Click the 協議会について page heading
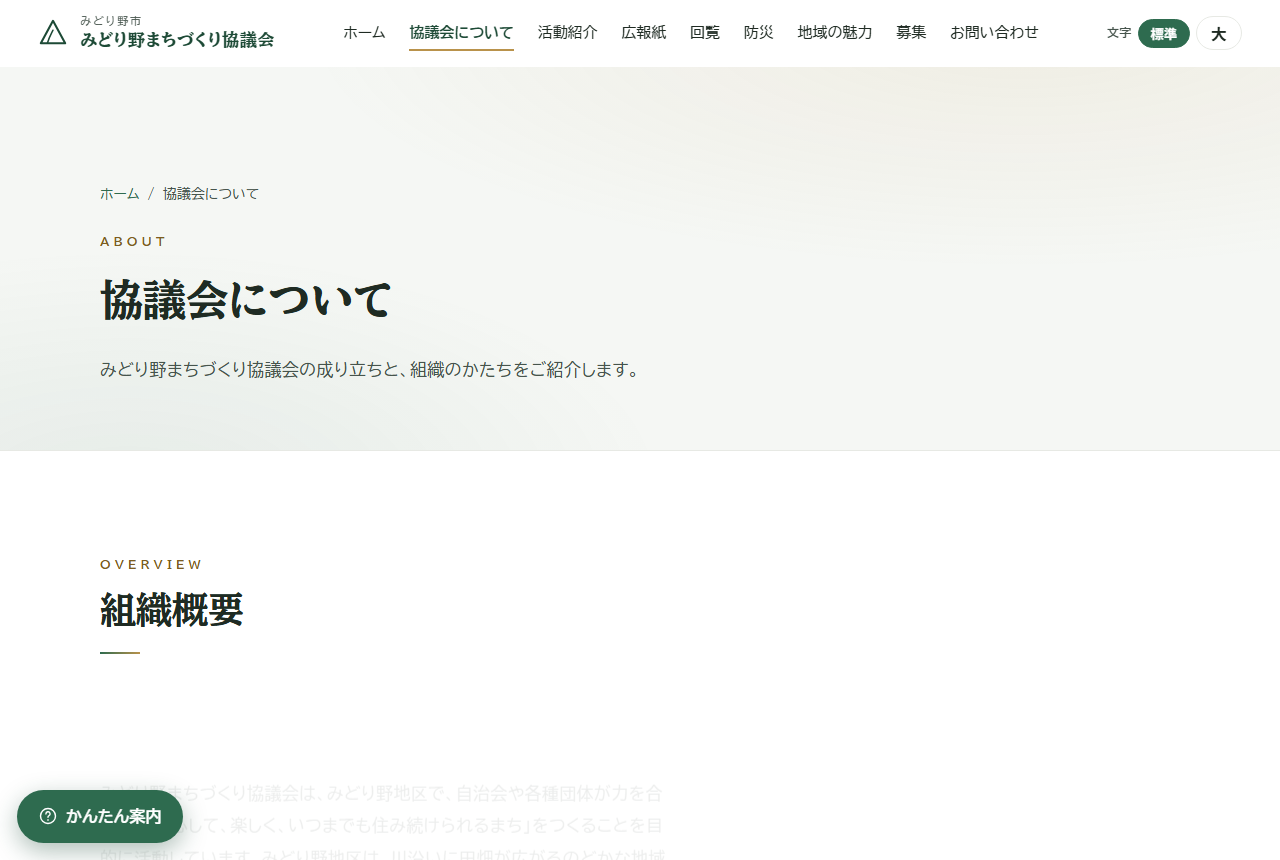This screenshot has width=1280, height=860. [x=245, y=300]
